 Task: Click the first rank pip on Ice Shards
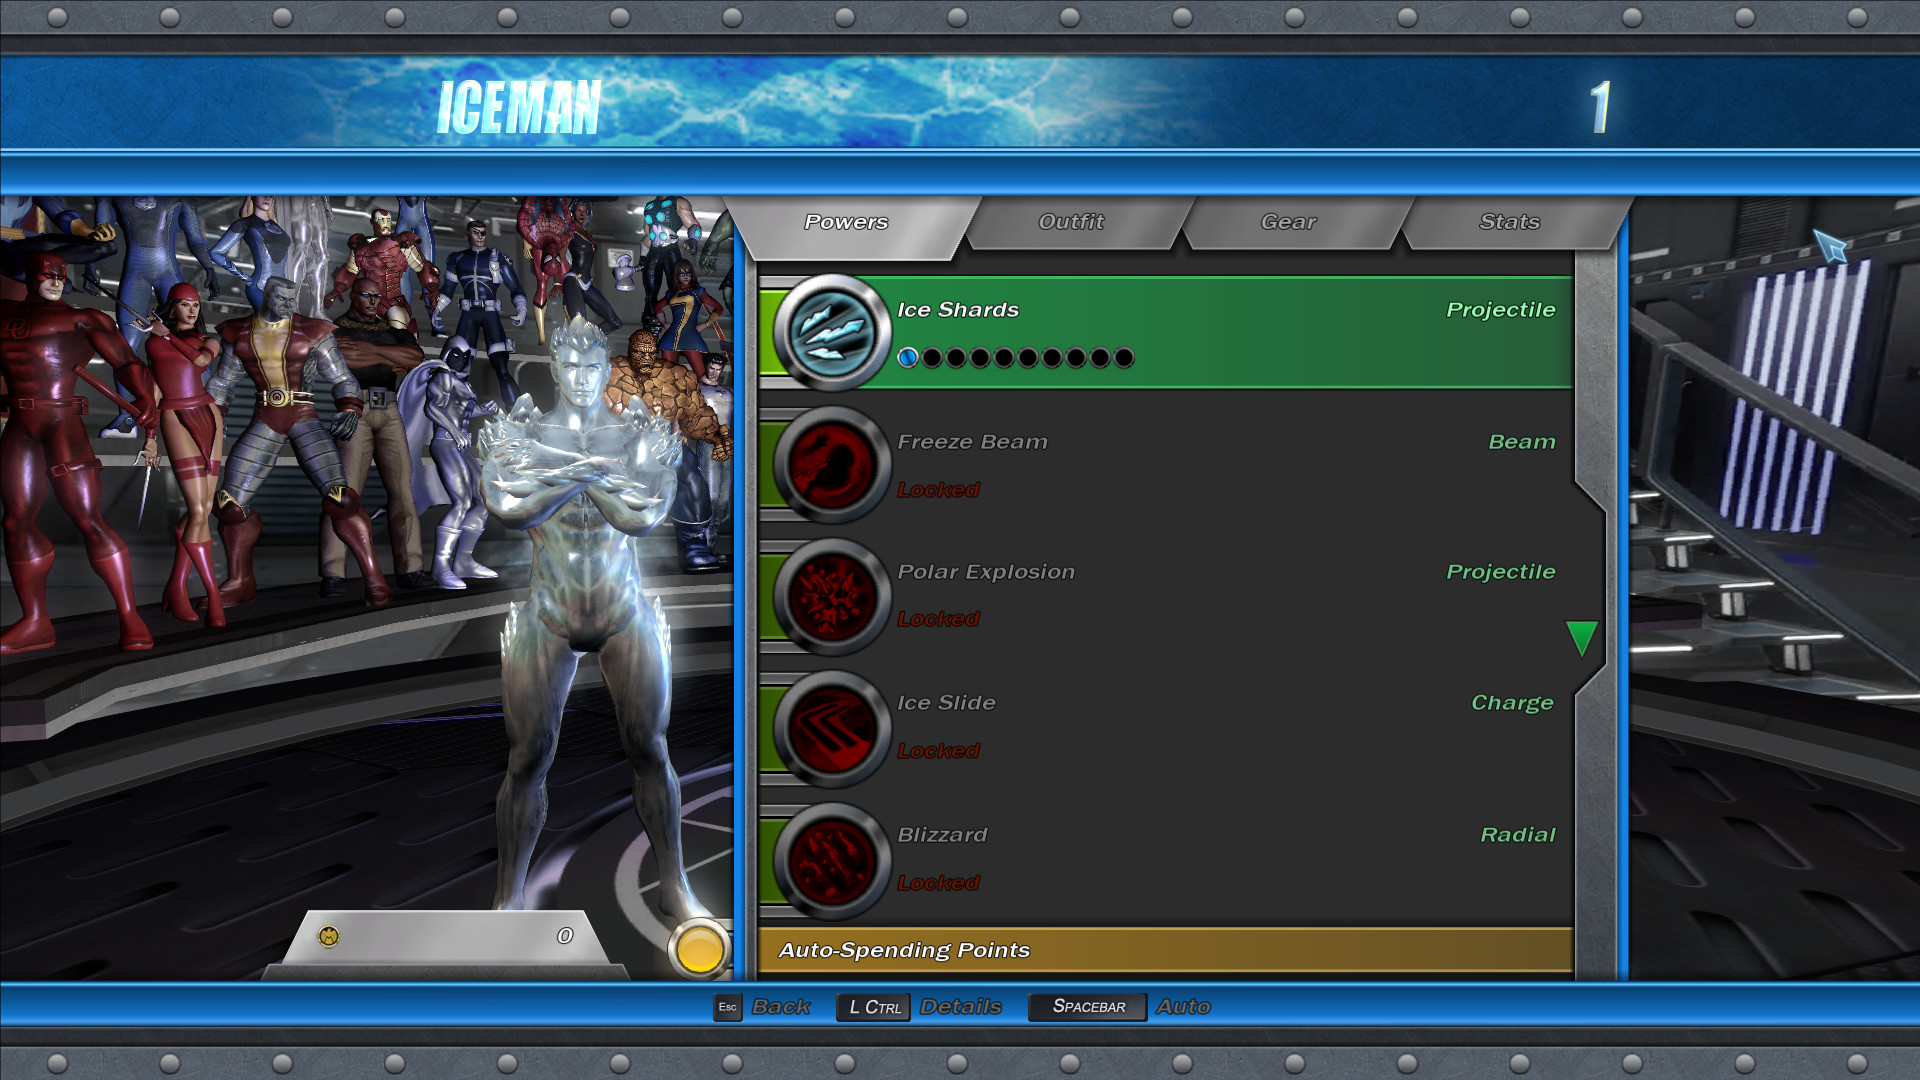(907, 357)
